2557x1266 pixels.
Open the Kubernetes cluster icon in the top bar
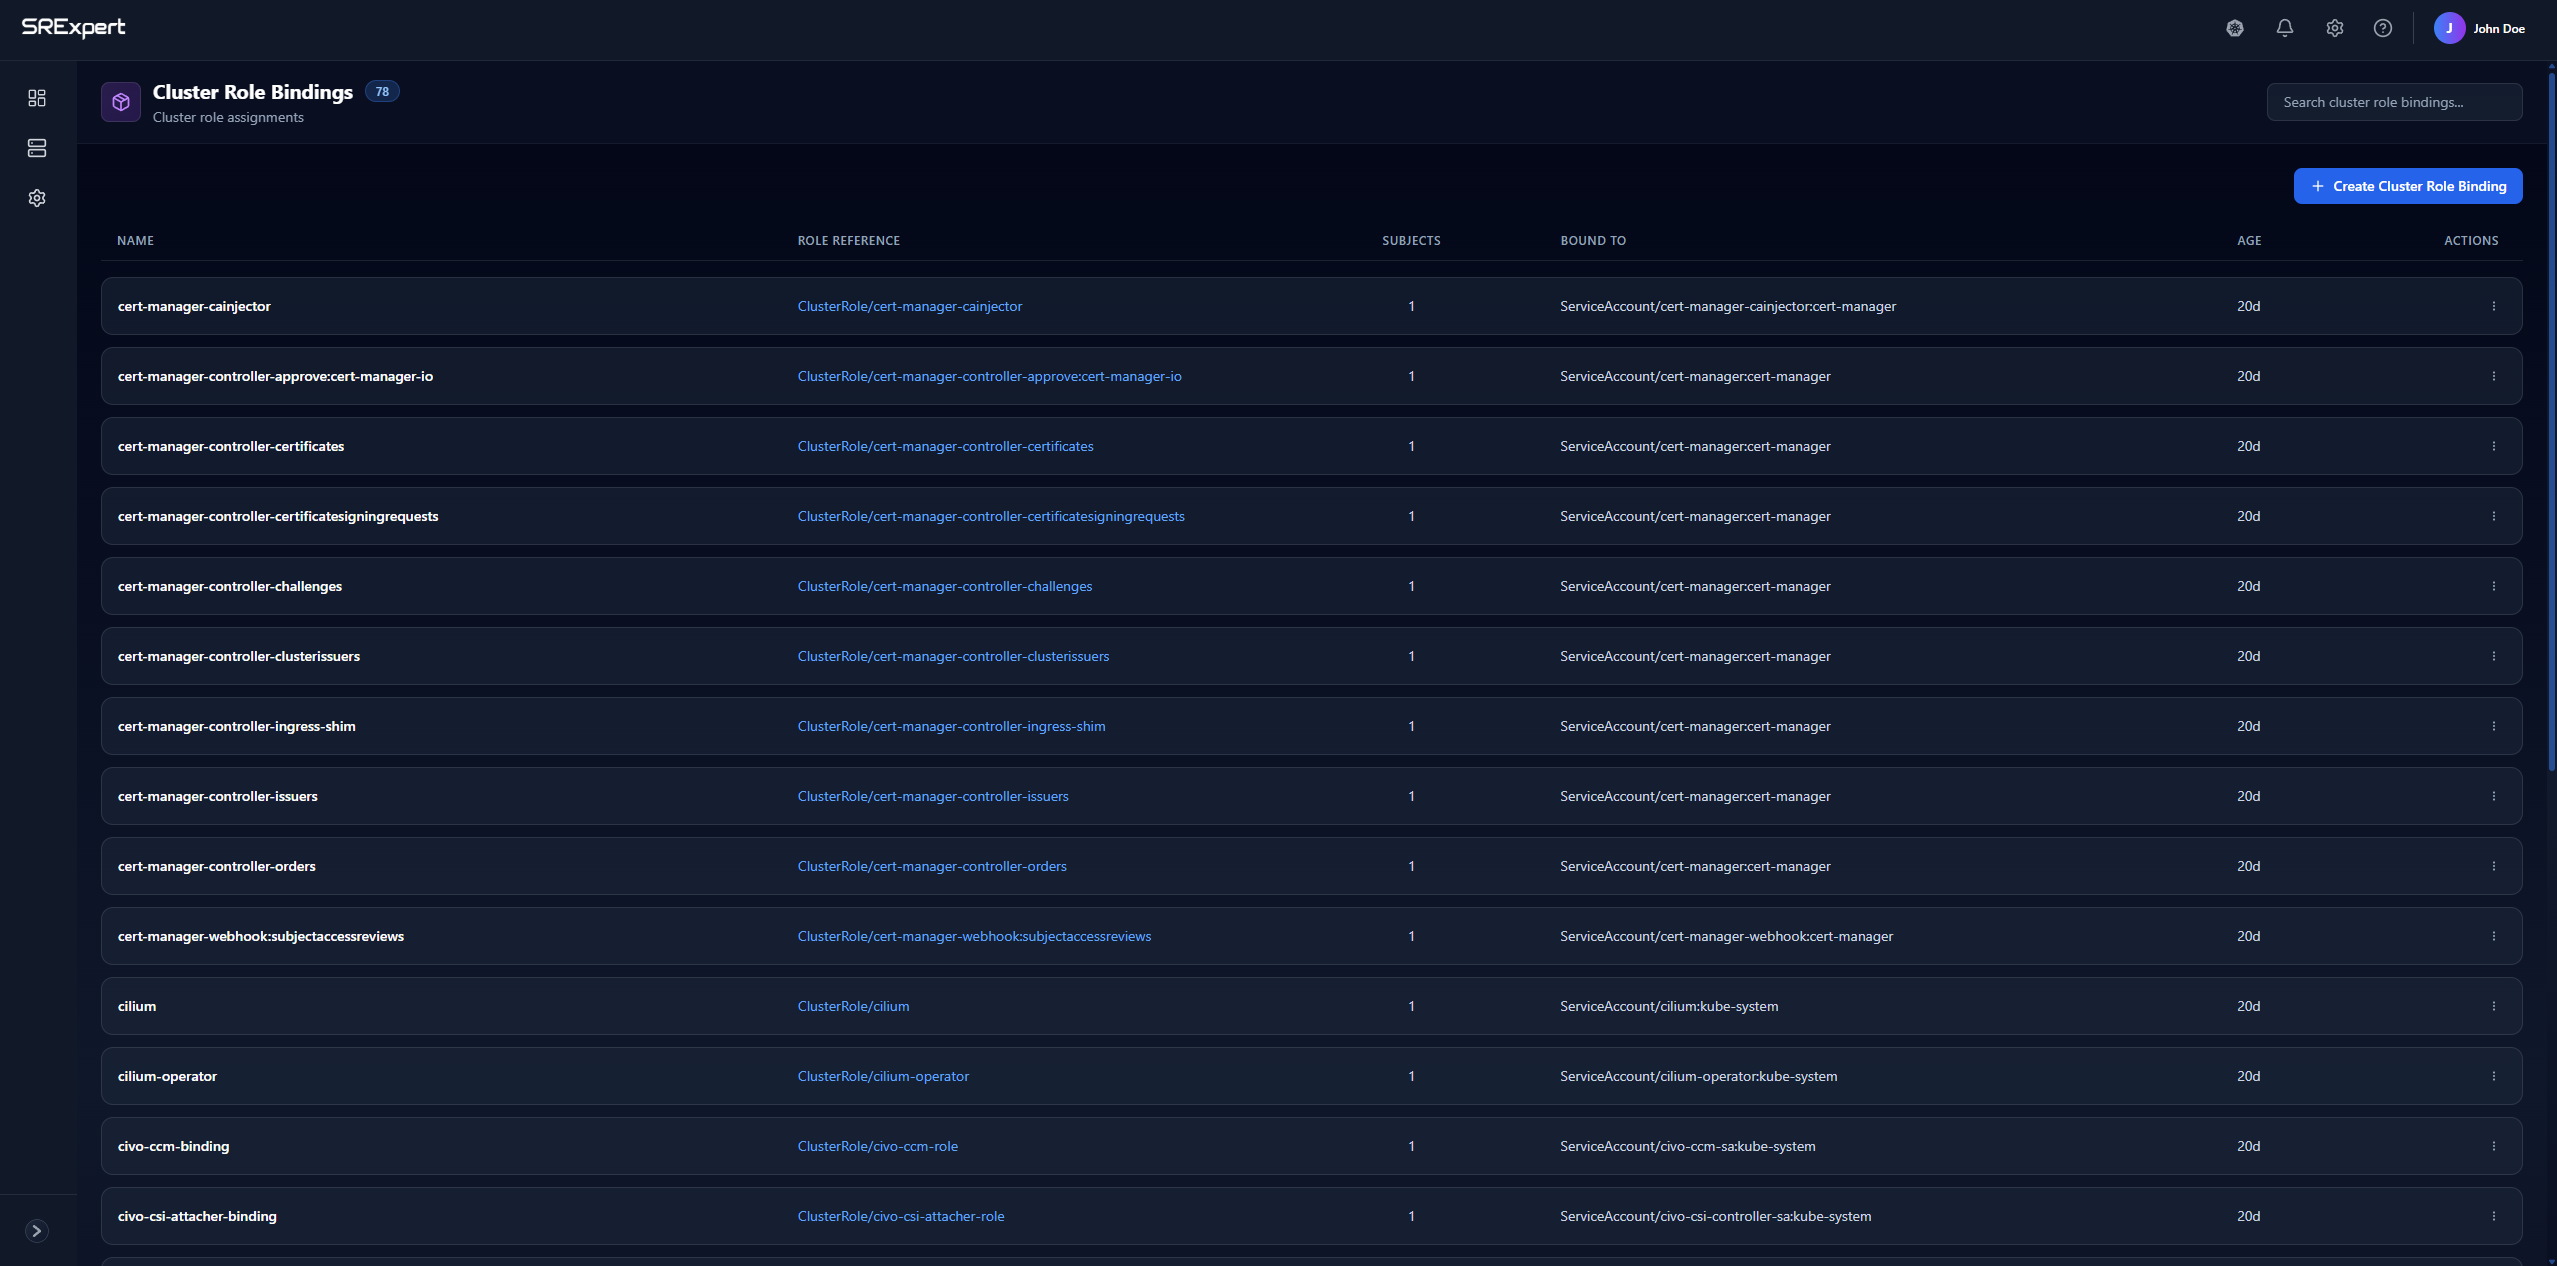pyautogui.click(x=2234, y=27)
